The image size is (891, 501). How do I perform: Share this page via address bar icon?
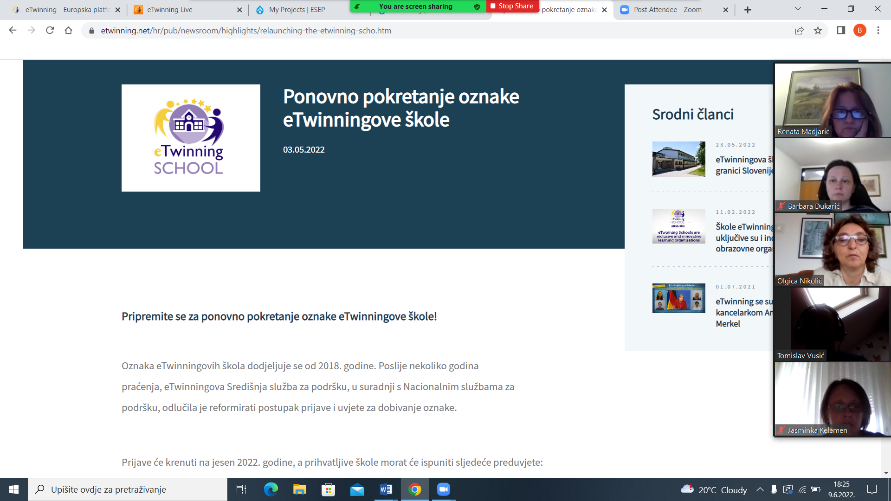tap(799, 31)
